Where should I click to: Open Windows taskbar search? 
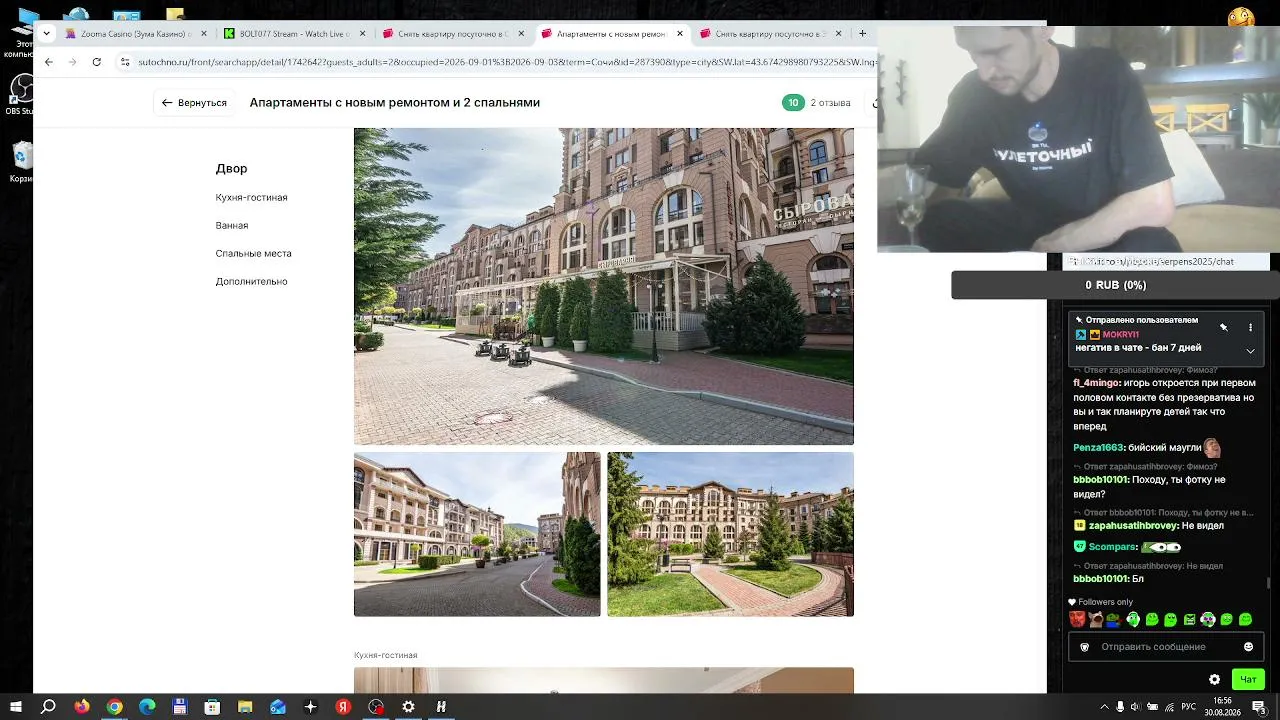tap(48, 707)
